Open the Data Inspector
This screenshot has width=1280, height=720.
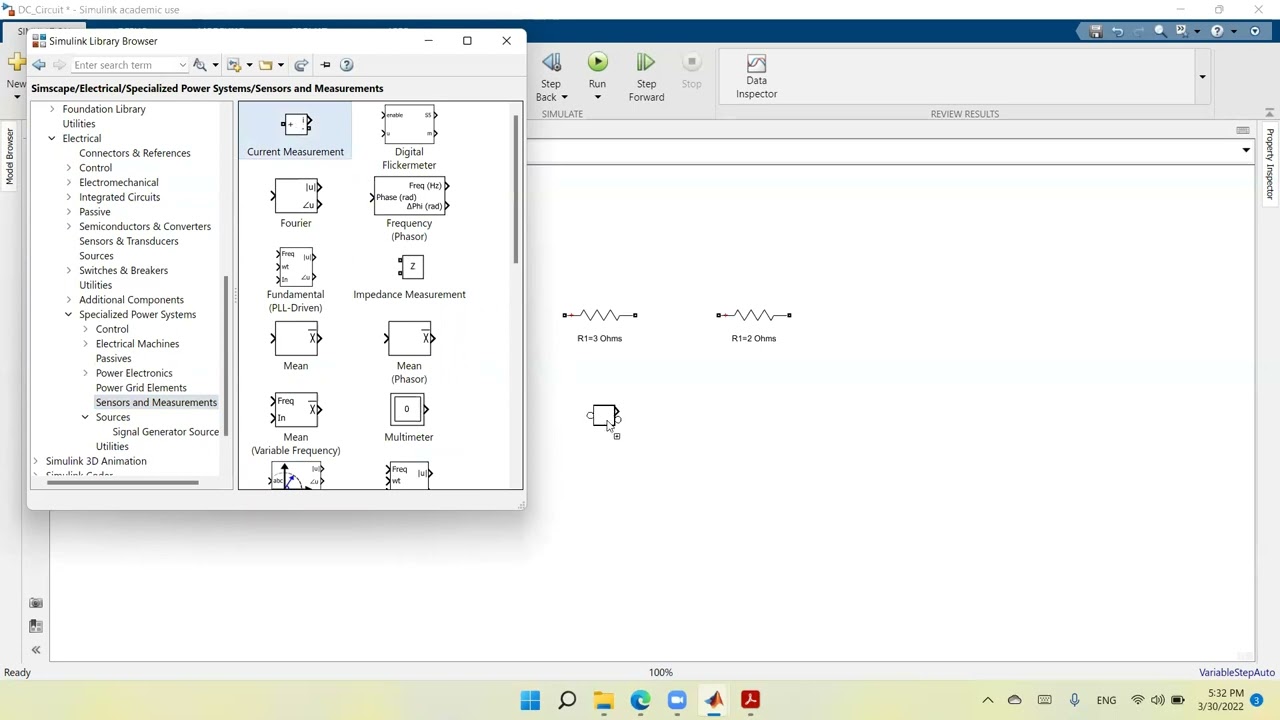click(x=756, y=76)
